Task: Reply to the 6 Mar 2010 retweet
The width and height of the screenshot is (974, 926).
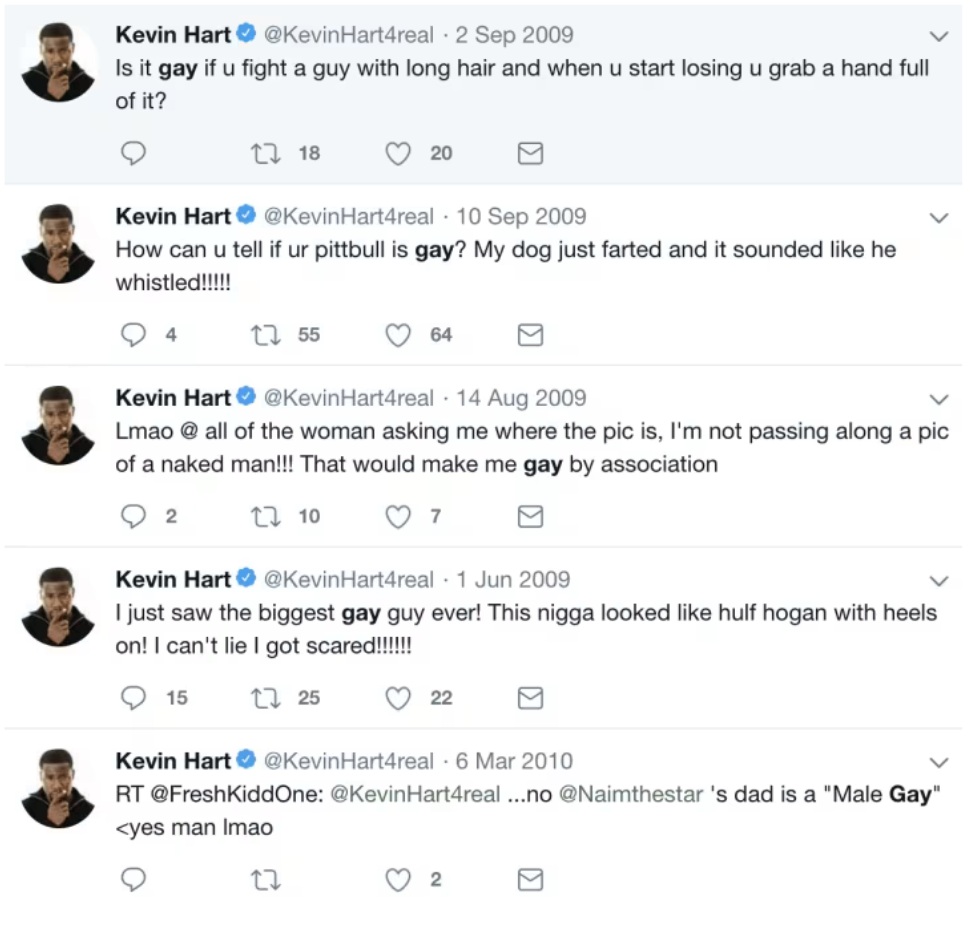Action: click(x=133, y=880)
